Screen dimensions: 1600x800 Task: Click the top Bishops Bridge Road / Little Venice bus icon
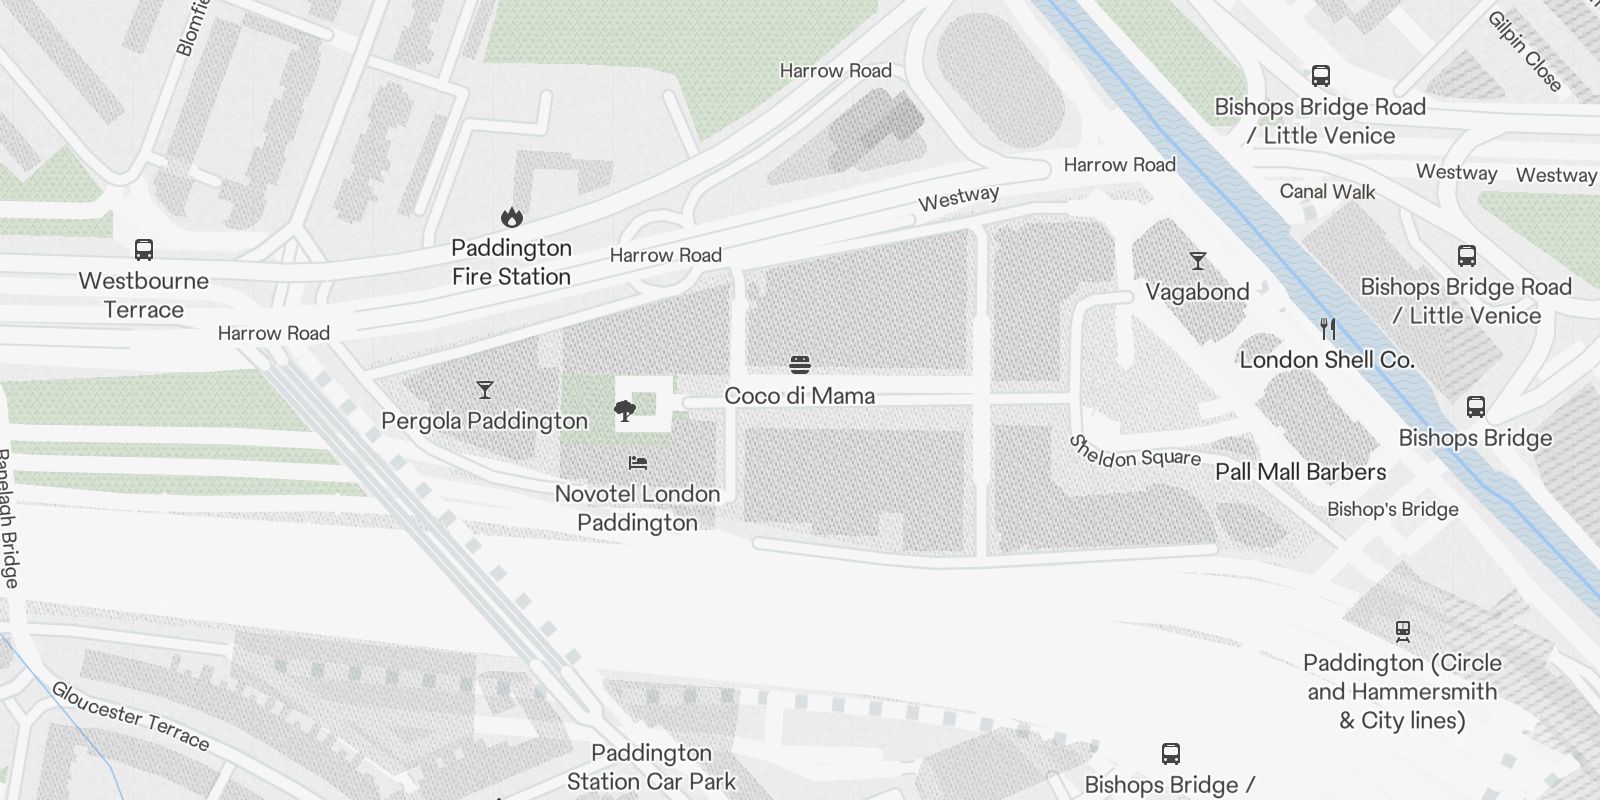tap(1320, 76)
